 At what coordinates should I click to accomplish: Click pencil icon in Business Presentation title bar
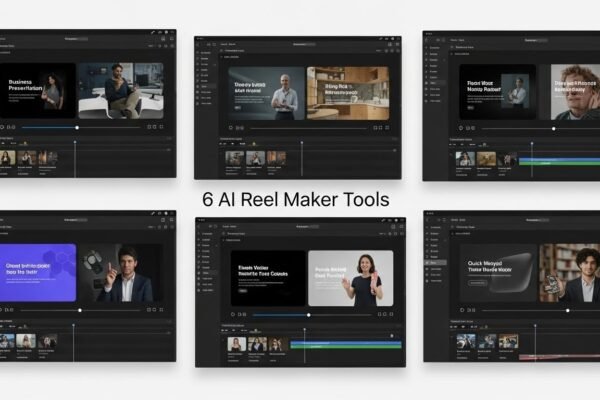click(153, 33)
